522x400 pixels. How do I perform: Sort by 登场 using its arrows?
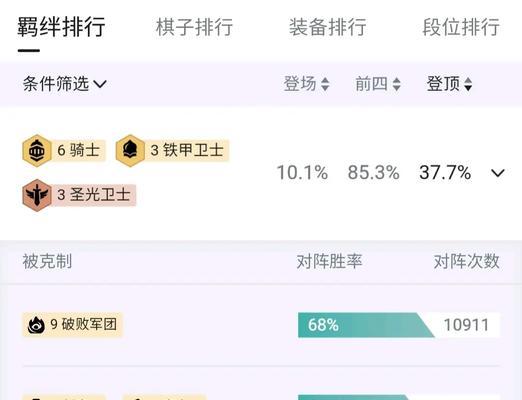coord(325,84)
